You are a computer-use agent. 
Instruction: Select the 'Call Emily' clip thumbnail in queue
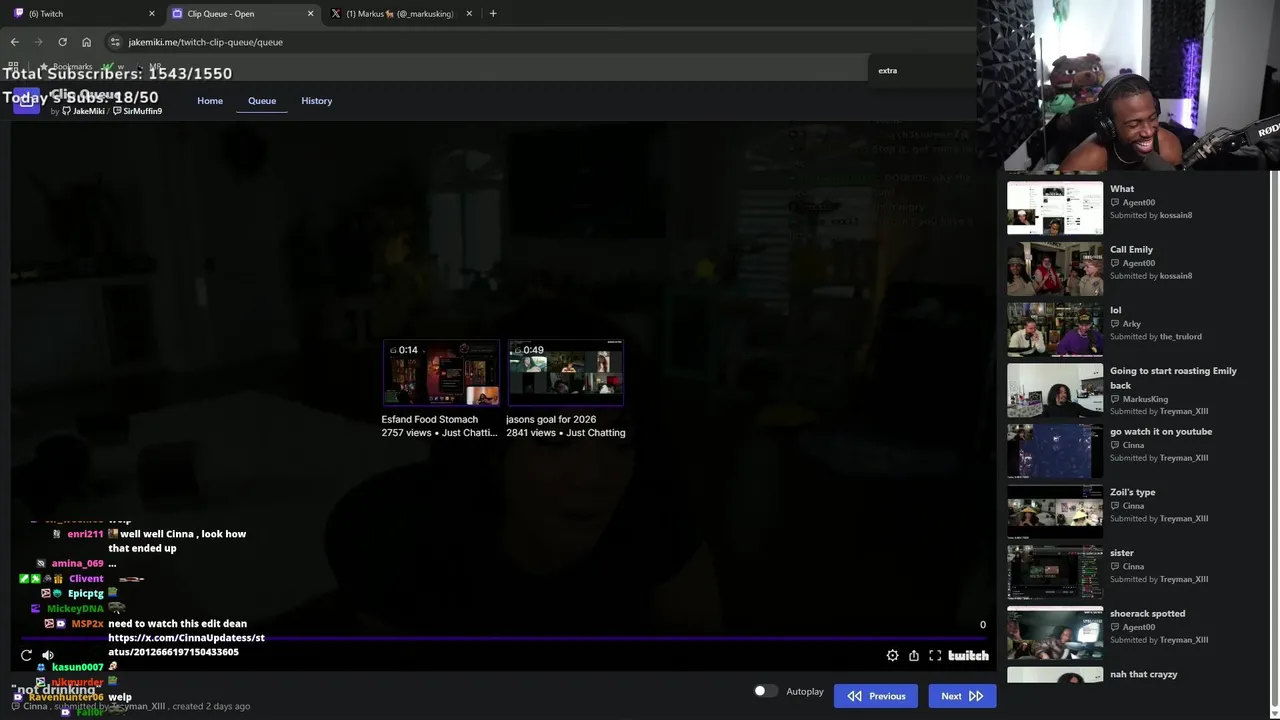pyautogui.click(x=1055, y=269)
